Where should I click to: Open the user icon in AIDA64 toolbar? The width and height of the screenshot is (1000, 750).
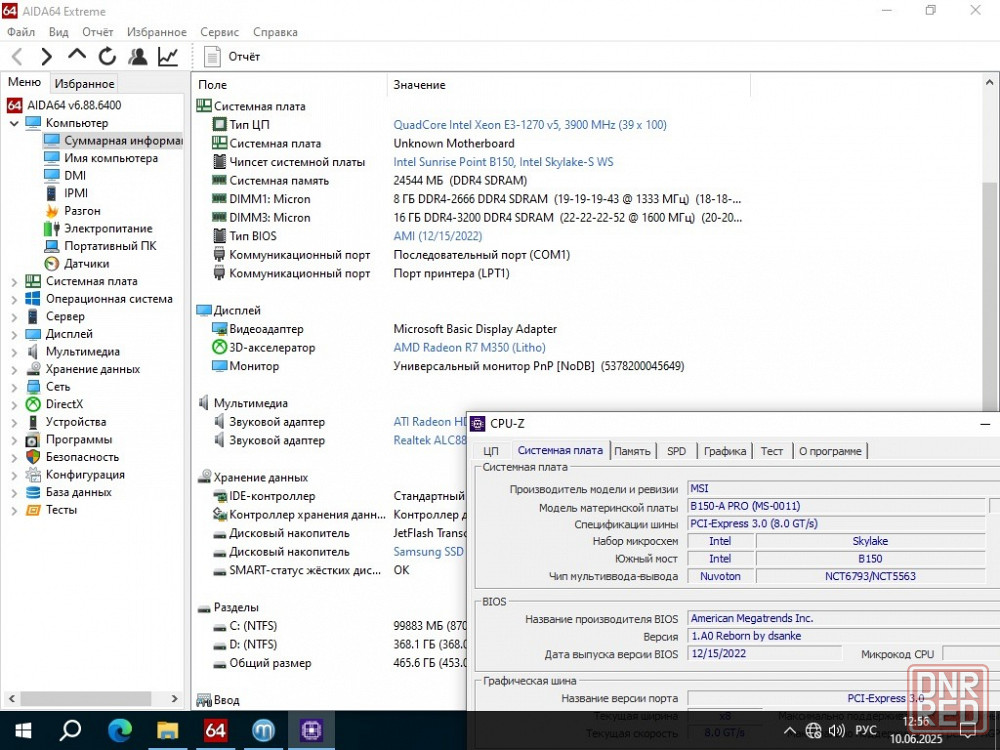click(137, 57)
